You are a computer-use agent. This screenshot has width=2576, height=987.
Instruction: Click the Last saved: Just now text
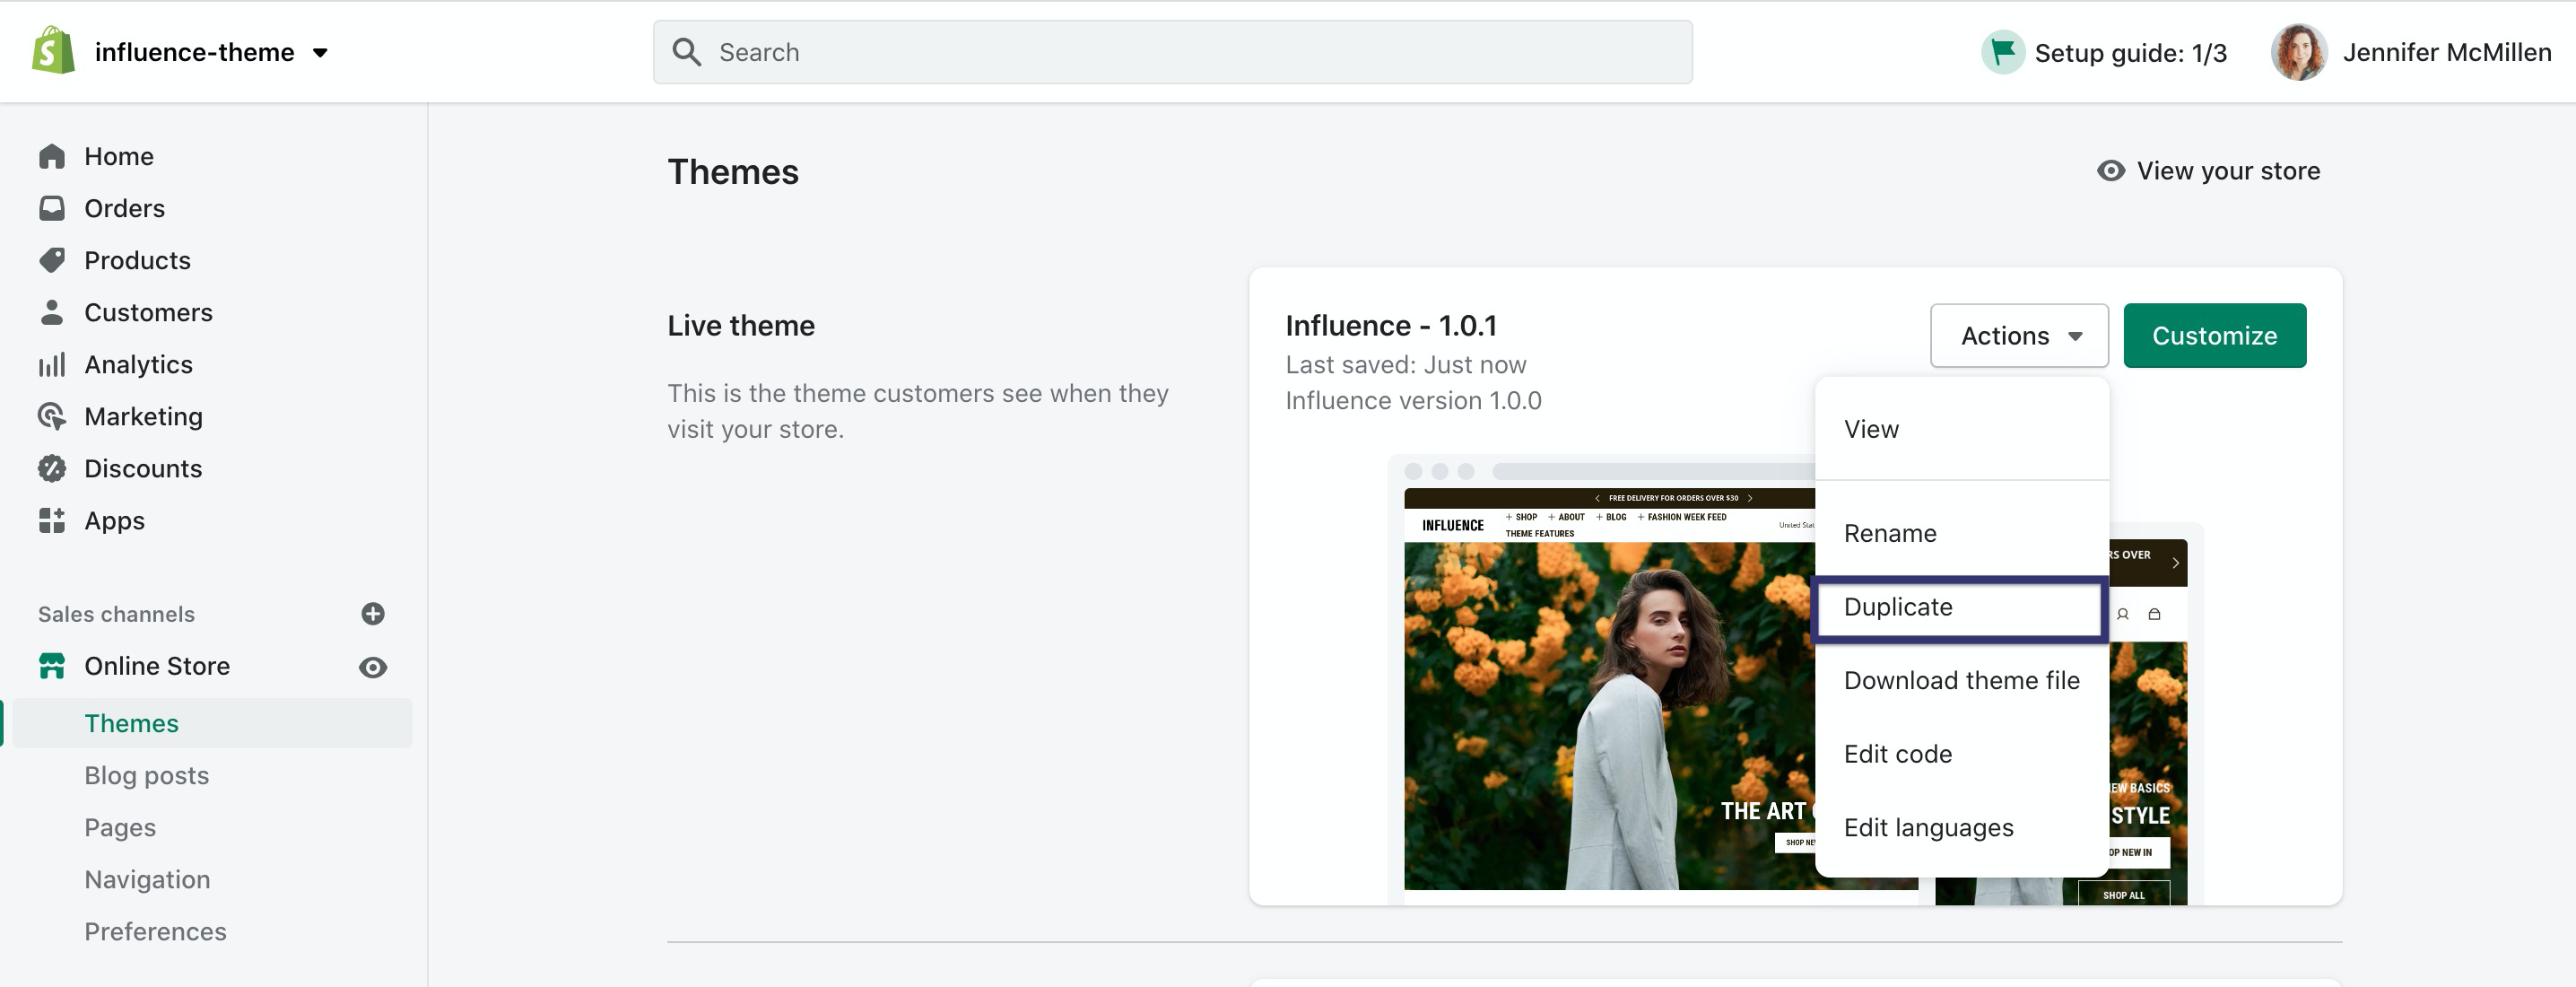(x=1405, y=365)
